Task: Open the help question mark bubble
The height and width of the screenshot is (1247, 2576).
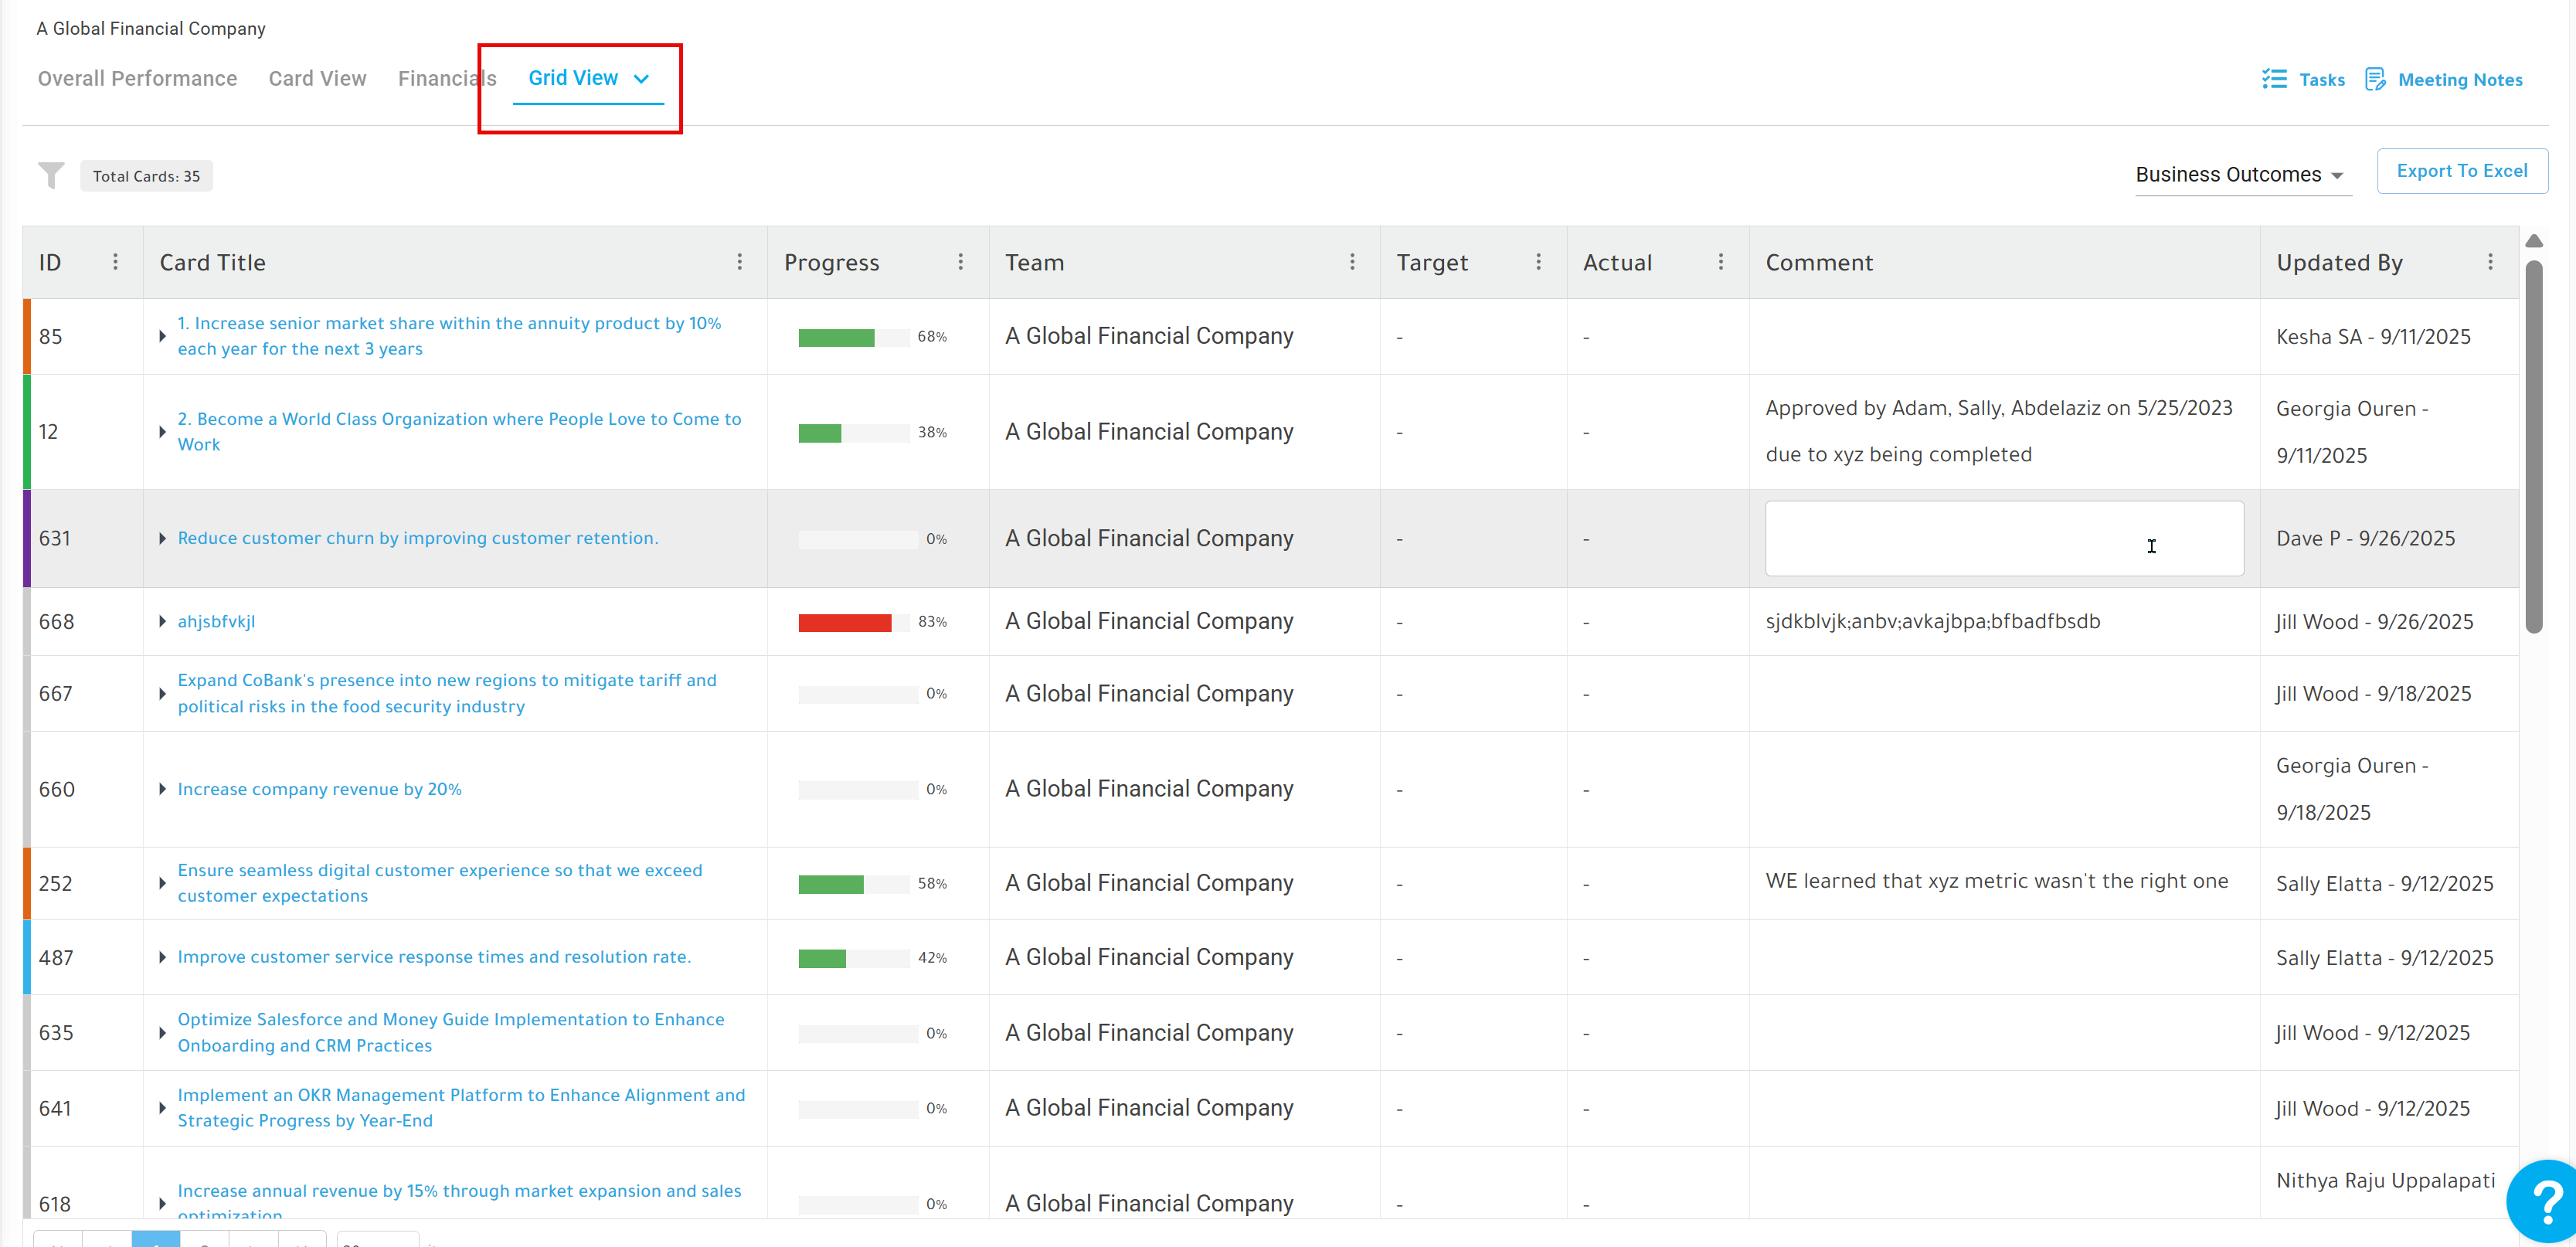Action: coord(2544,1201)
